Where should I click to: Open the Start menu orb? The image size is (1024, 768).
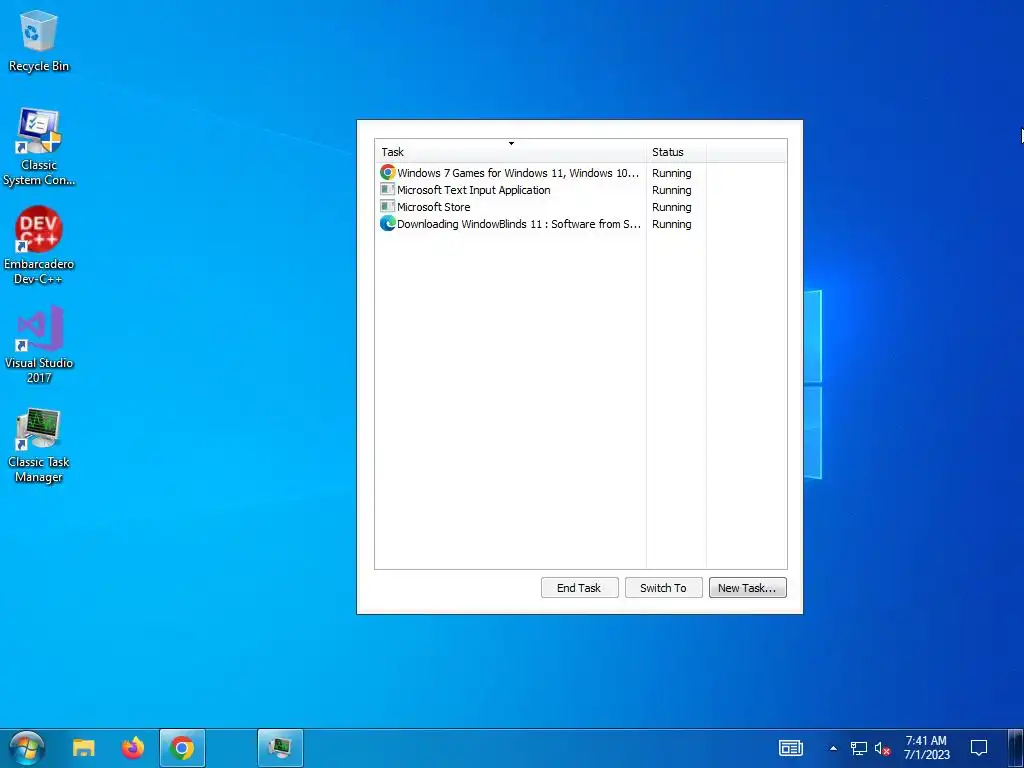coord(27,748)
